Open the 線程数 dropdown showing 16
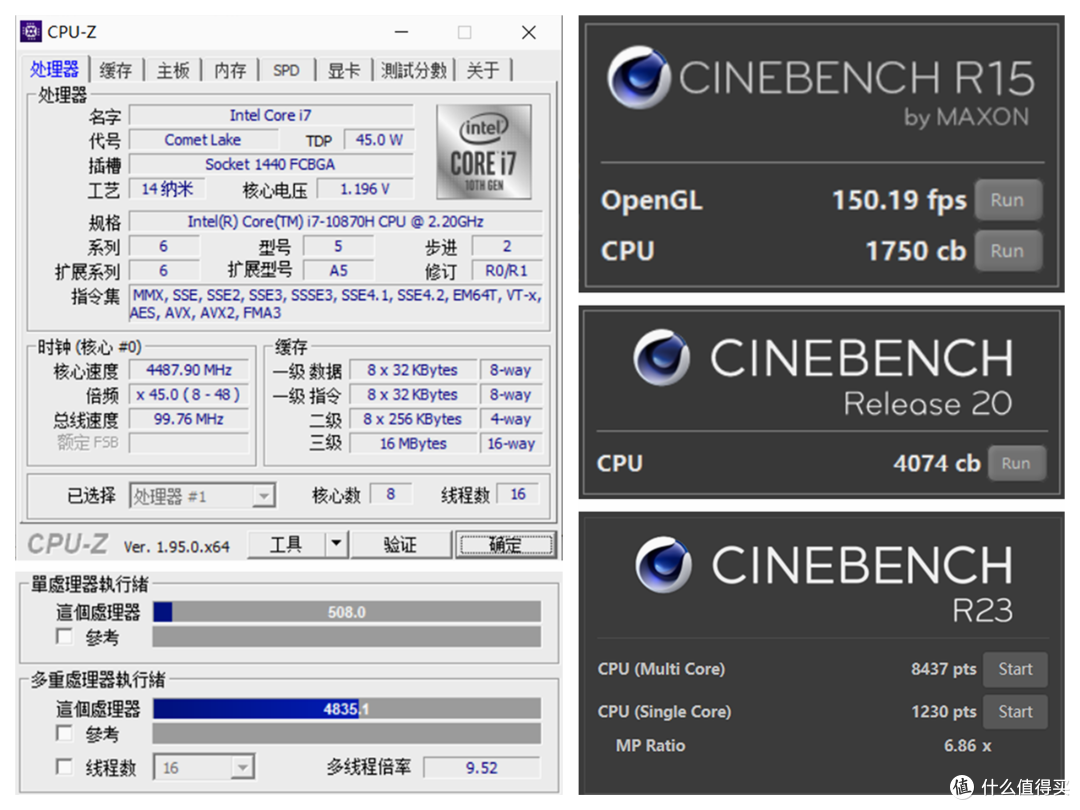Viewport: 1080px width, 810px height. click(x=241, y=766)
